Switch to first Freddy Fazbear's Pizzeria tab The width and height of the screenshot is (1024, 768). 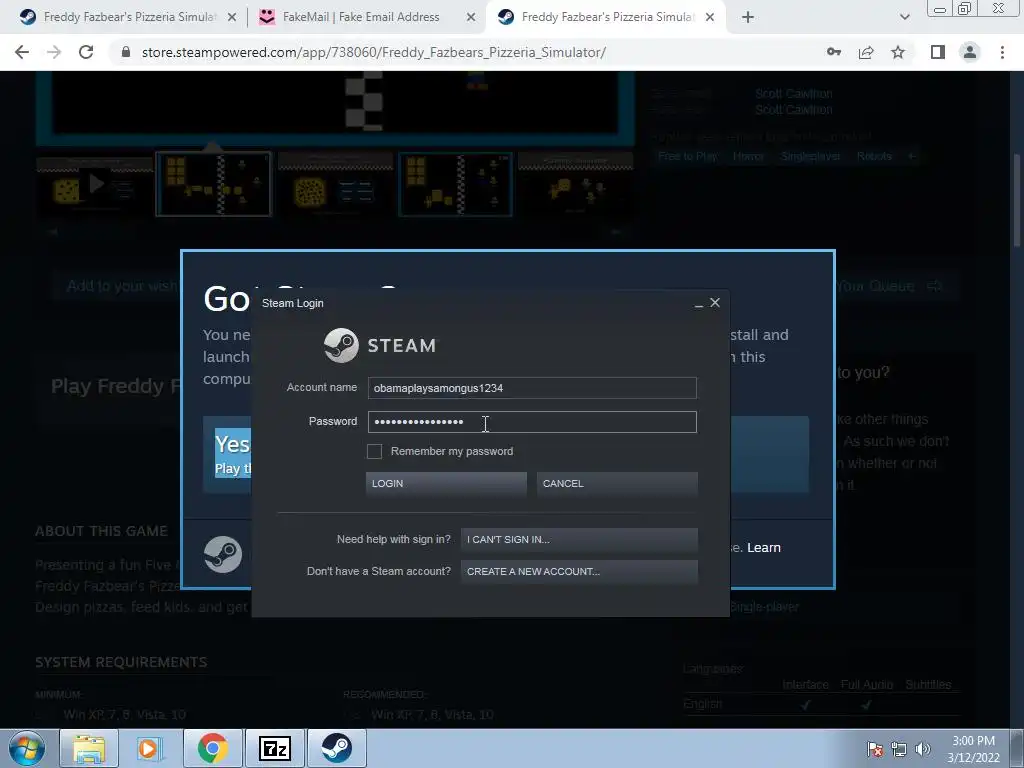coord(129,17)
